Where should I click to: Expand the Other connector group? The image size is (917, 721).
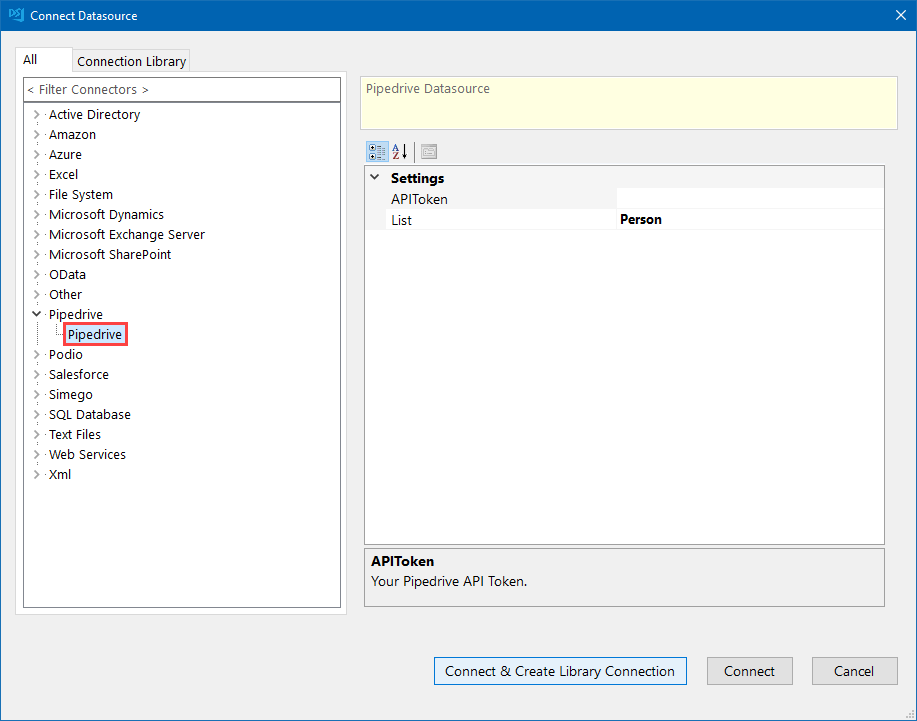(x=36, y=295)
